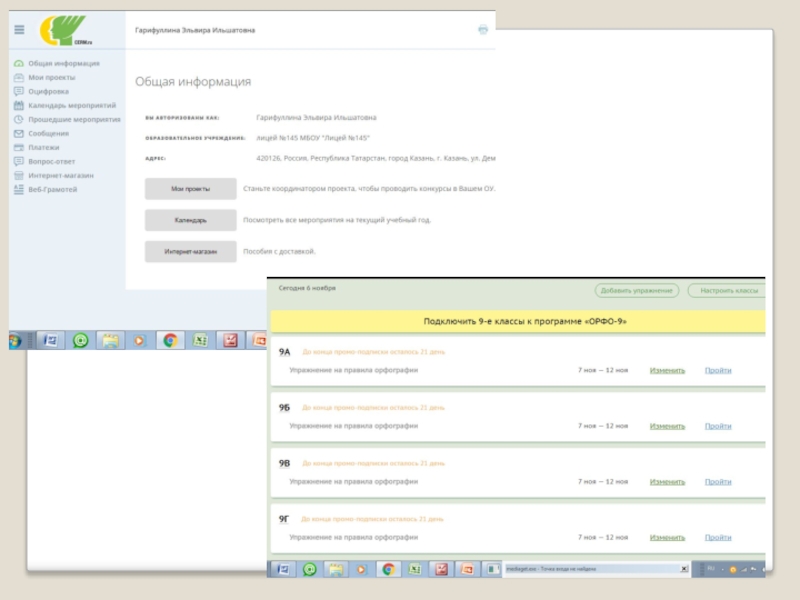Click the gray Календарь button

coord(190,220)
